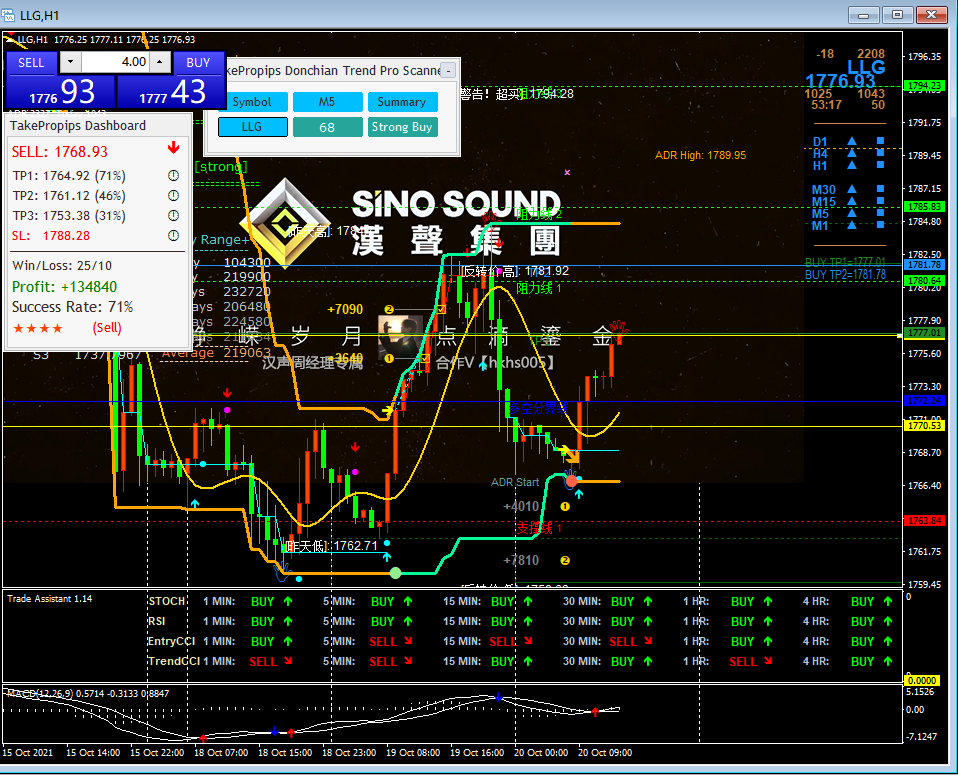Viewport: 958px width, 775px height.
Task: Click the STOCH 1 MIN BUY arrow
Action: 288,601
